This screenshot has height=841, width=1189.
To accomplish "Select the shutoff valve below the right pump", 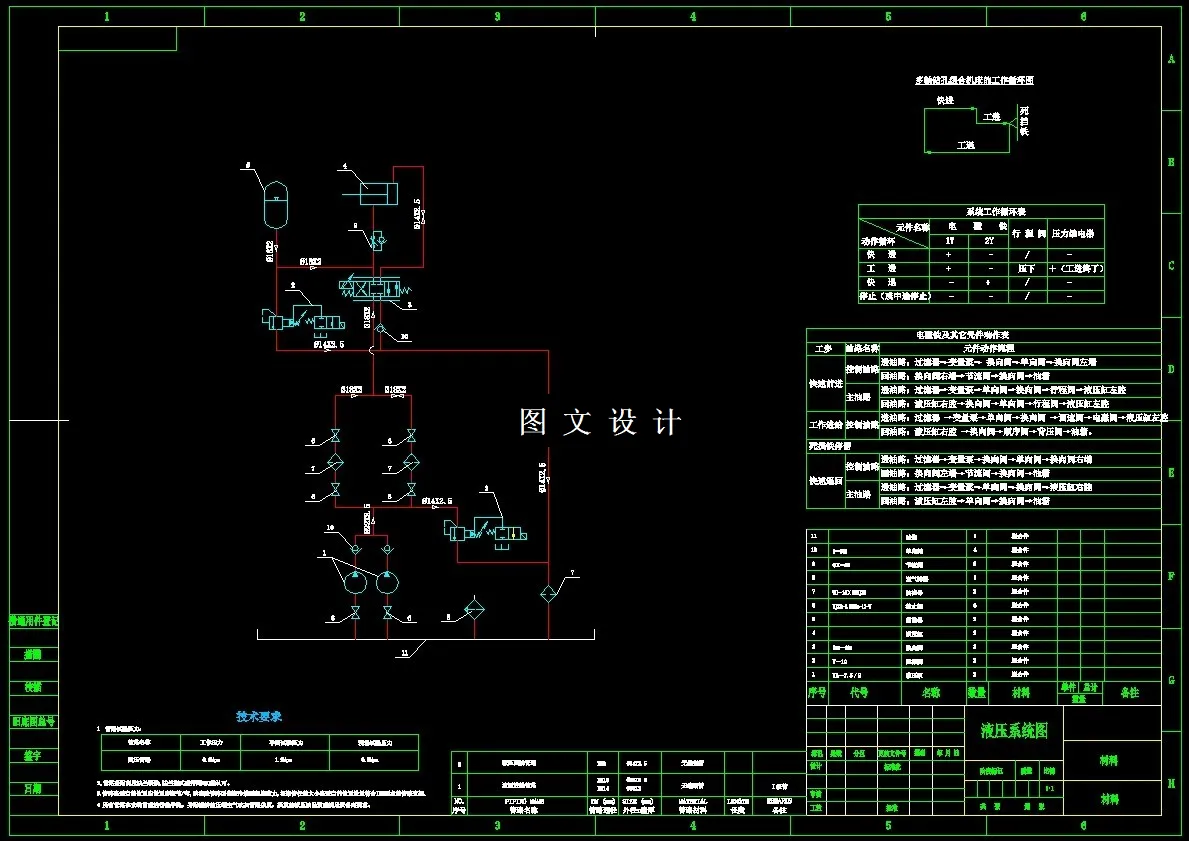I will (x=387, y=613).
